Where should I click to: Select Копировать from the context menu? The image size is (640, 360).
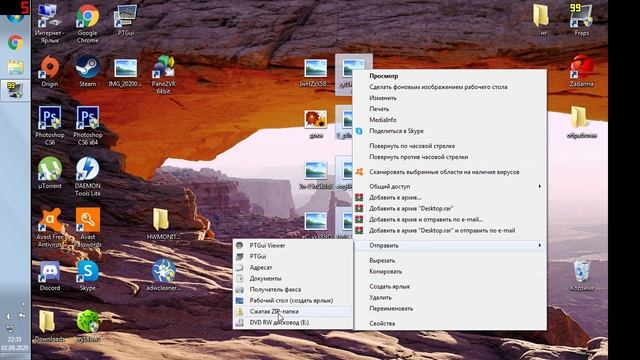coord(450,271)
